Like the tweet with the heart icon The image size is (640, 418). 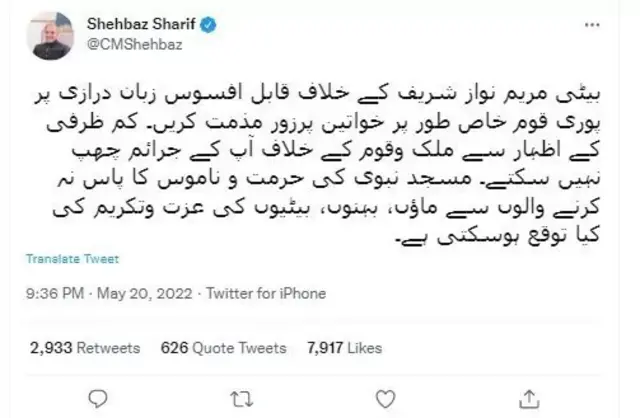coord(385,399)
